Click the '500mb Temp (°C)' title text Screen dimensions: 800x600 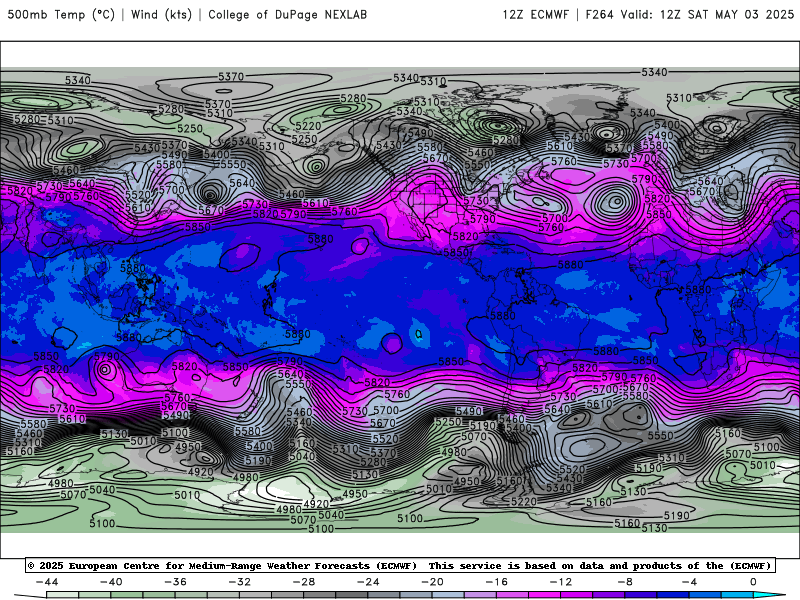(x=61, y=15)
